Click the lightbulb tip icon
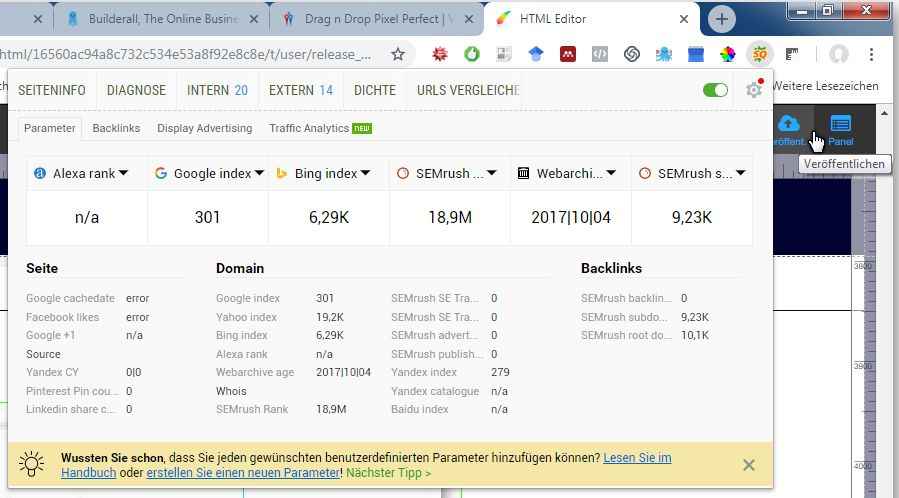Viewport: 899px width, 498px height. [x=32, y=464]
